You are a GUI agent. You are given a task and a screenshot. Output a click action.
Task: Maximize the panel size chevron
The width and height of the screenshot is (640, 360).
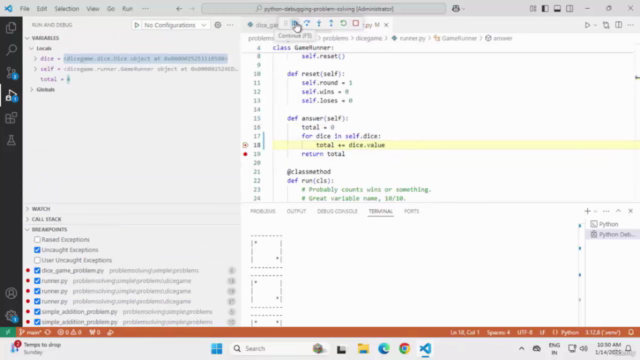click(x=618, y=211)
